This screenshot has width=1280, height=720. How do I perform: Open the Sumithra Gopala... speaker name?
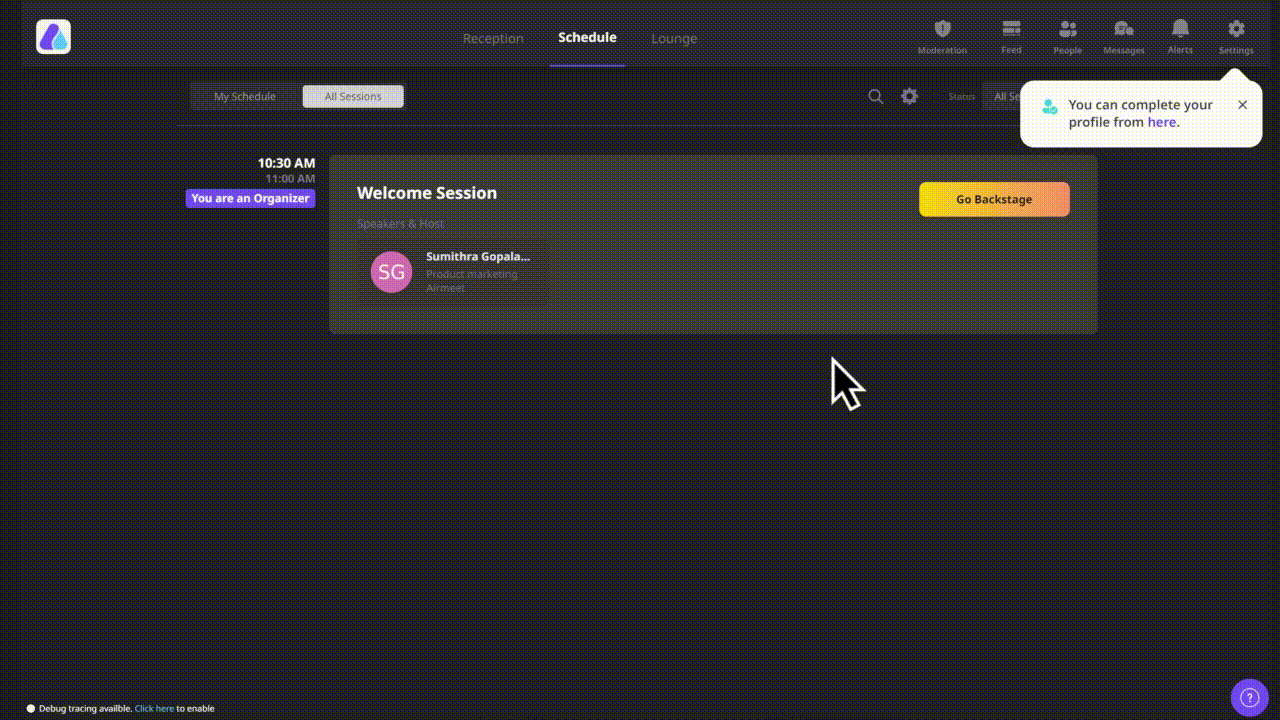point(478,256)
